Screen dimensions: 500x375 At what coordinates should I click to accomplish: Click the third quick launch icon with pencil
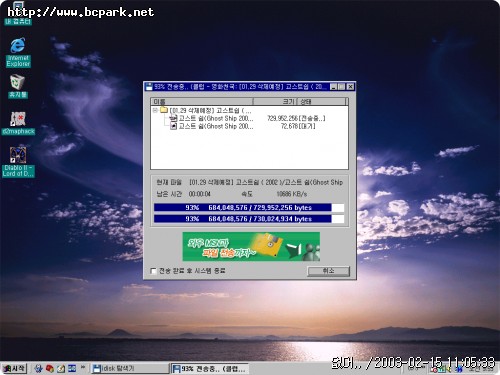point(61,368)
